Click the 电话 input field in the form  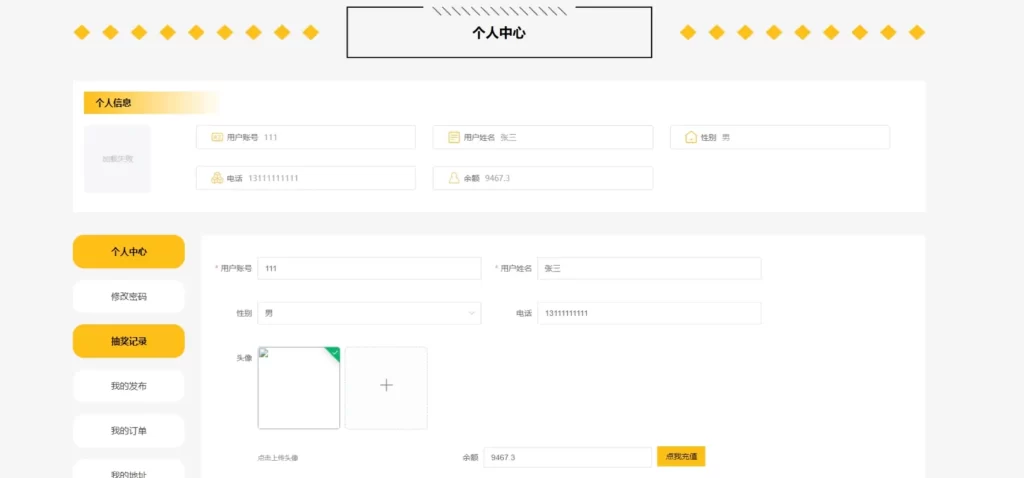coord(649,313)
